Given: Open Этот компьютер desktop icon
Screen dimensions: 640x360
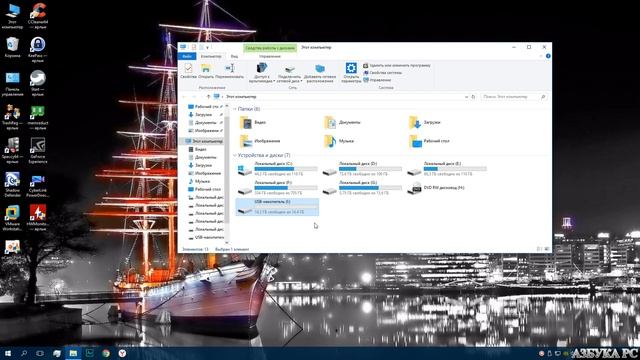Looking at the screenshot, I should (x=12, y=16).
